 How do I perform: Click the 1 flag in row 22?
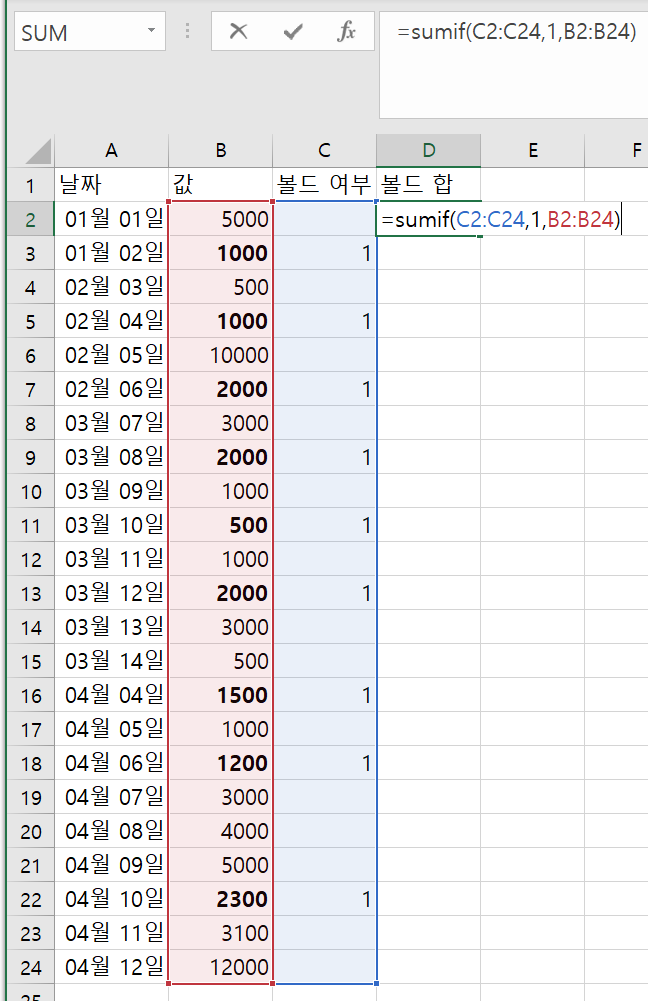[324, 899]
